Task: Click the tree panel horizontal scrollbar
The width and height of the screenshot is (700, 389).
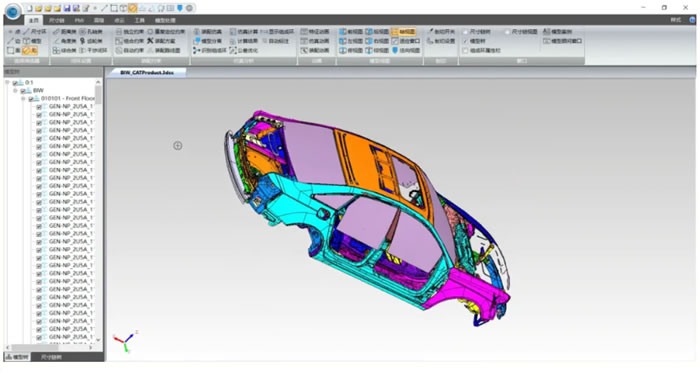Action: (49, 347)
